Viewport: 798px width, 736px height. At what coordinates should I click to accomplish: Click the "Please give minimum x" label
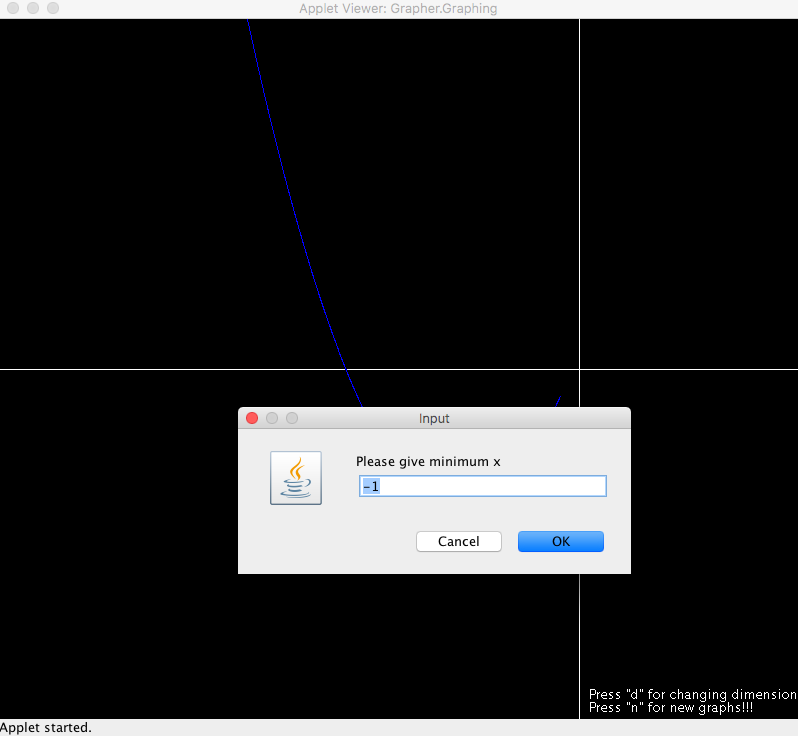click(x=428, y=462)
